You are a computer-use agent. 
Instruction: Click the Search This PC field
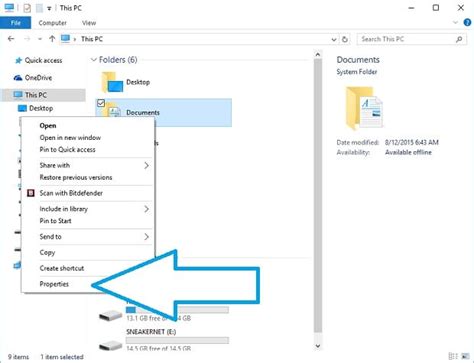(412, 39)
